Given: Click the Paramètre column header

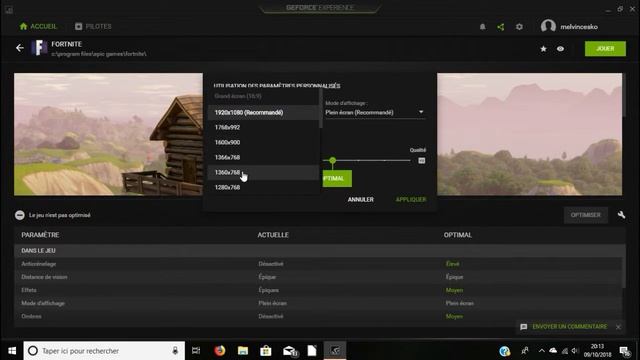Looking at the screenshot, I should (x=40, y=235).
